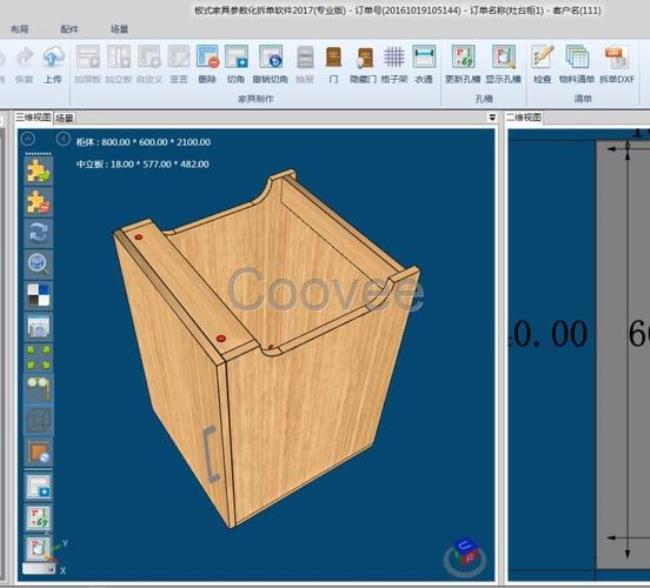Select the 加立板 add vertical panel tool

pos(119,57)
